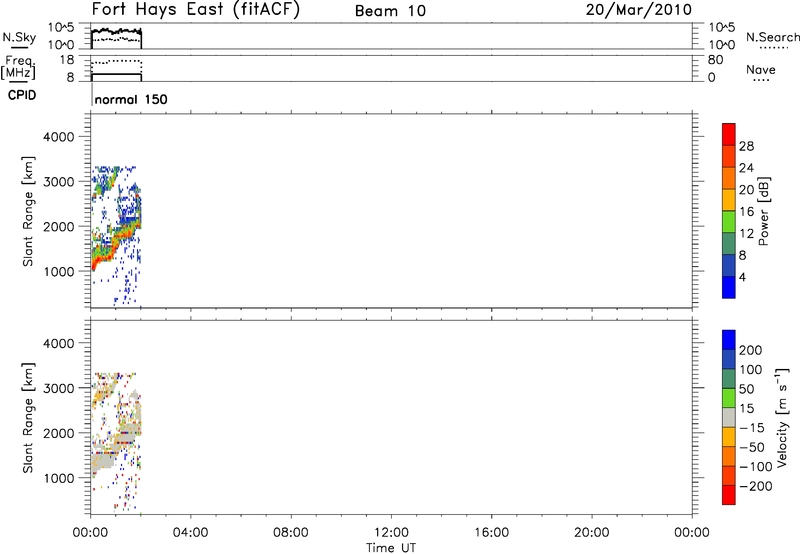Click '-15' on the Velocity color bar

(752, 428)
